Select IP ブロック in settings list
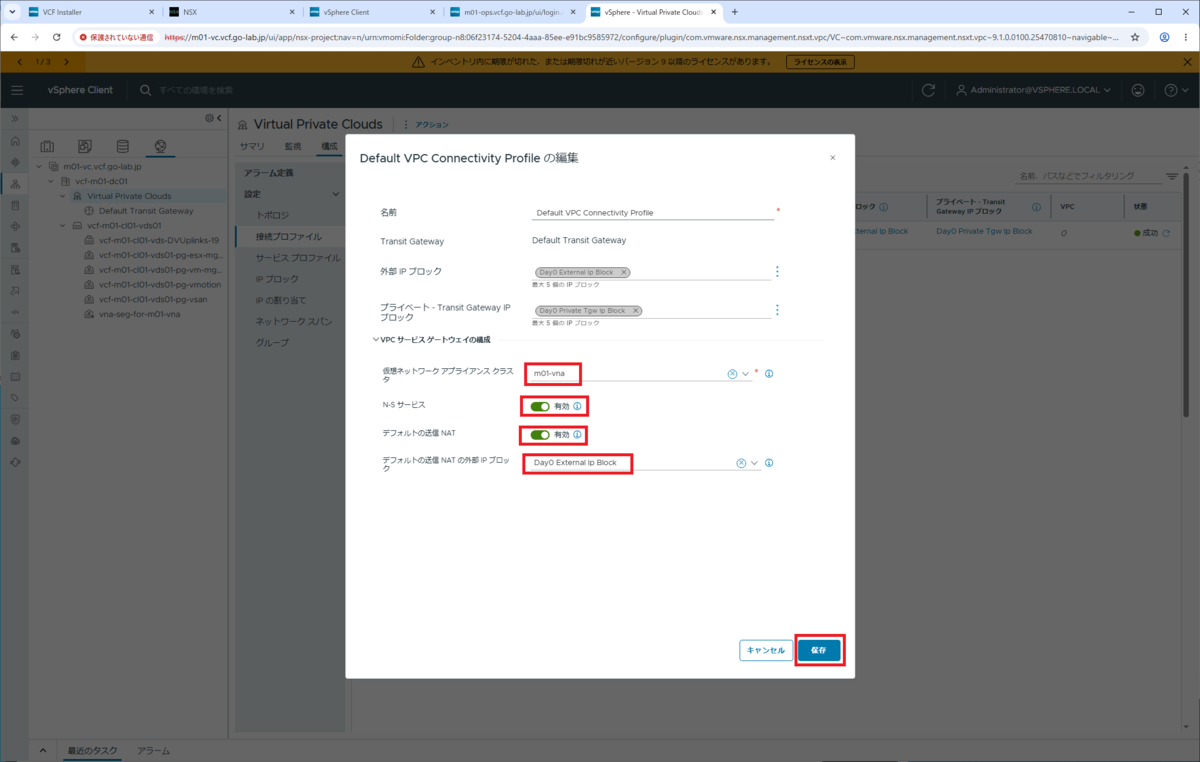 click(x=277, y=279)
